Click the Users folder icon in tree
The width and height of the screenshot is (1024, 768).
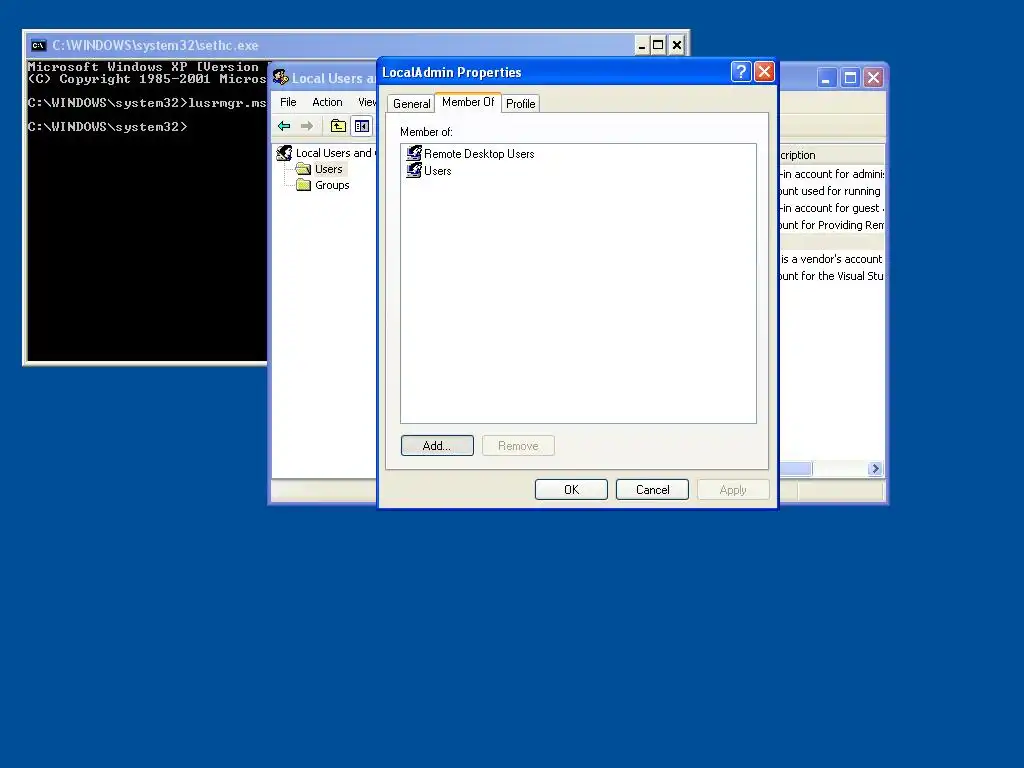303,169
